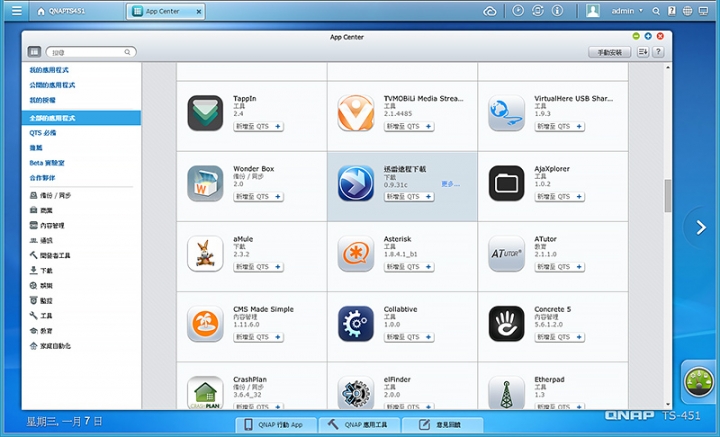Open 意見回饋 feedback in bottom bar

click(442, 425)
